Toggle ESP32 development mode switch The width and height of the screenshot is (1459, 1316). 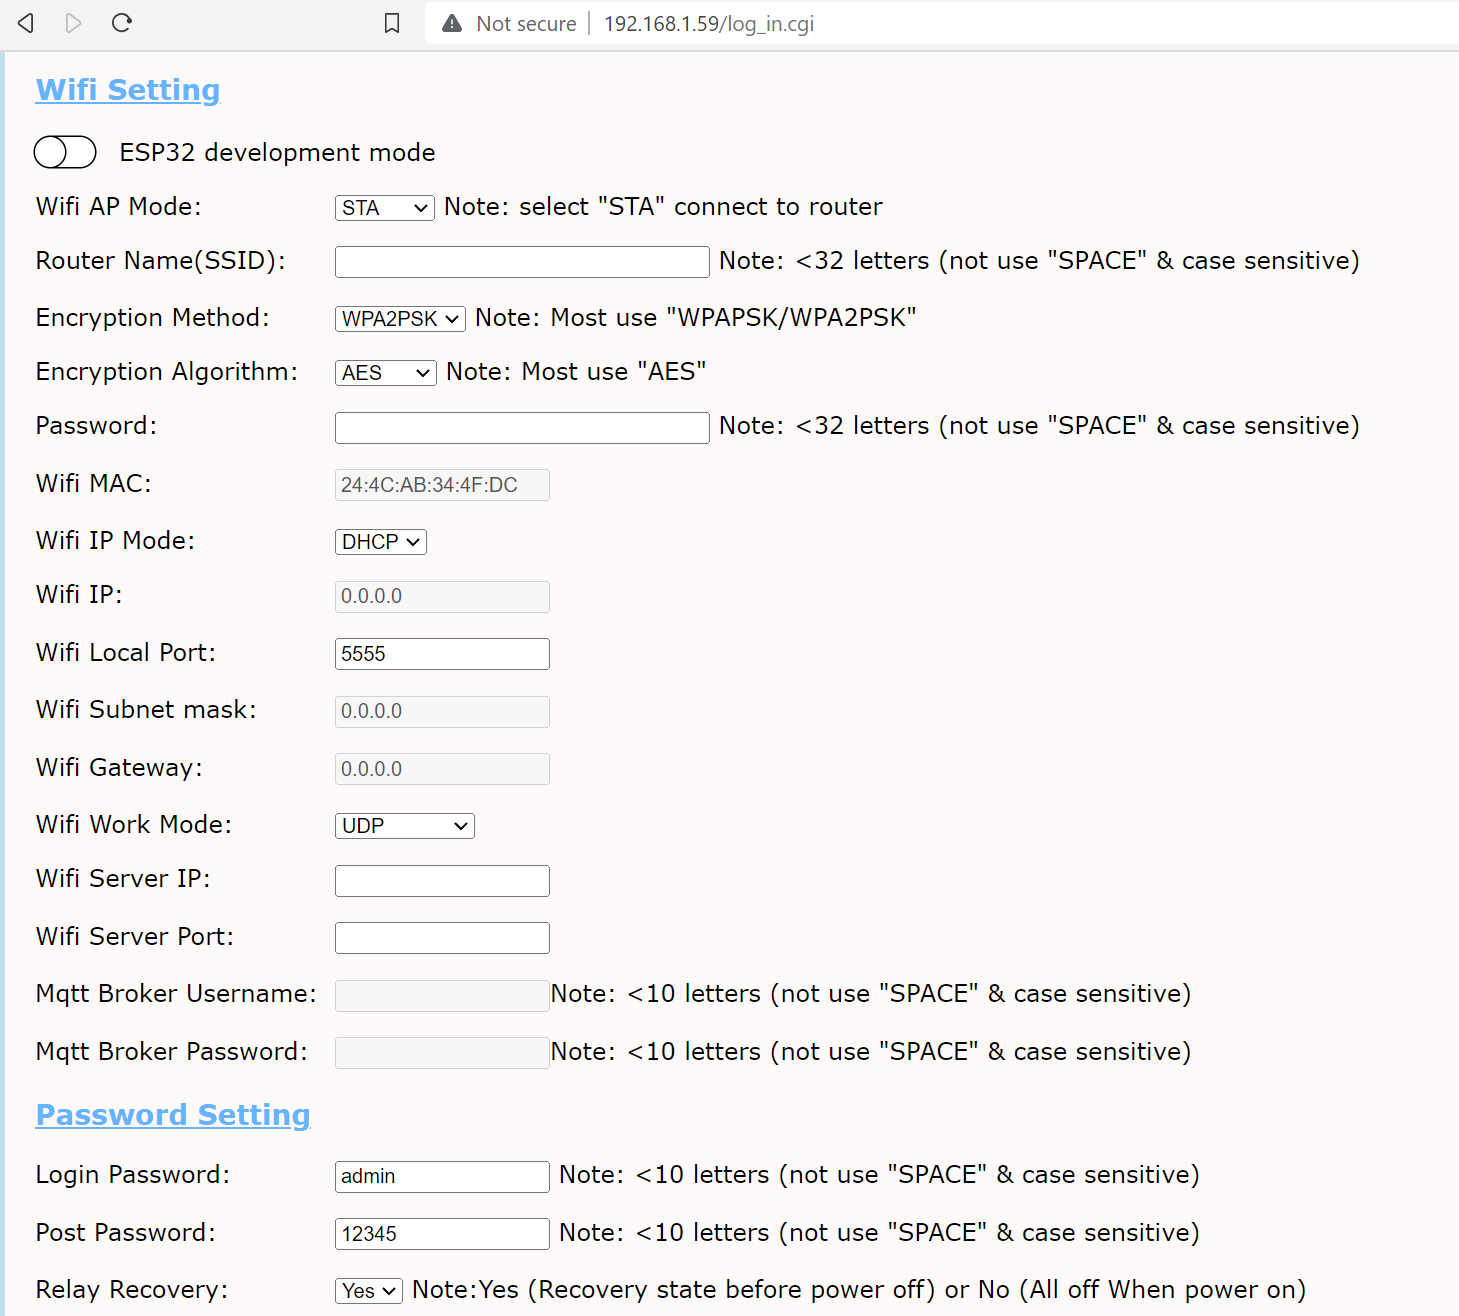pyautogui.click(x=65, y=152)
